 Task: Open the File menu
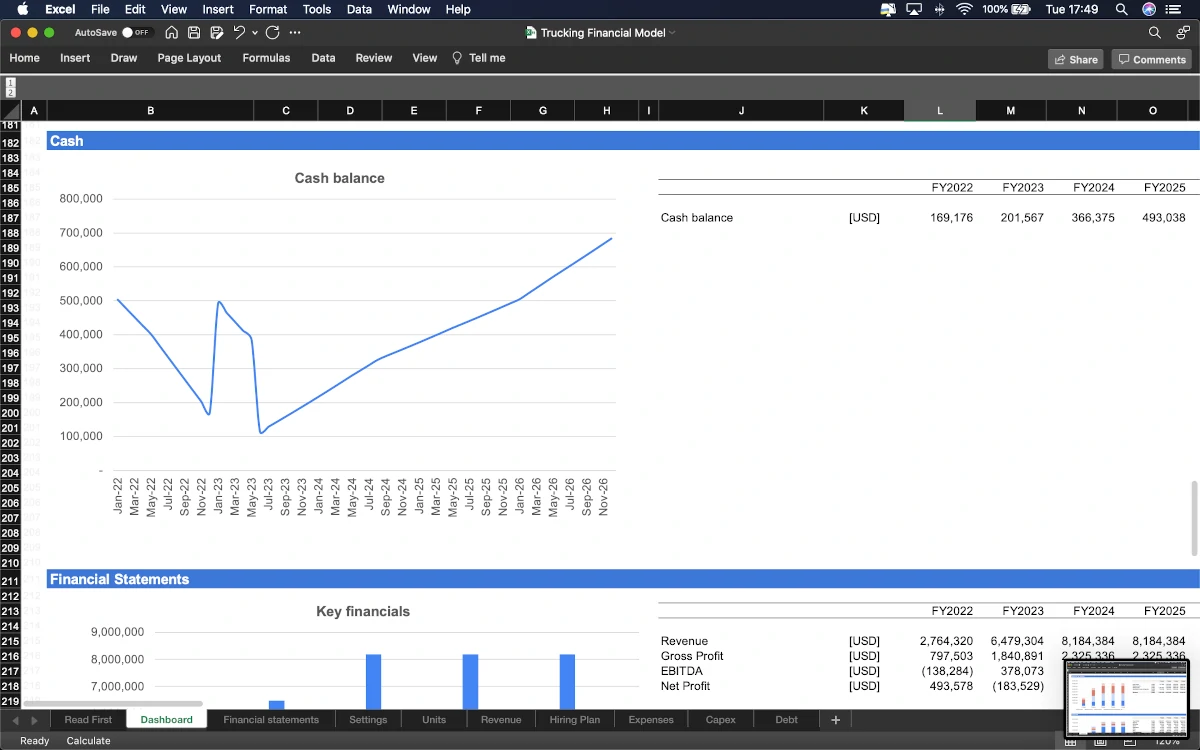coord(100,9)
